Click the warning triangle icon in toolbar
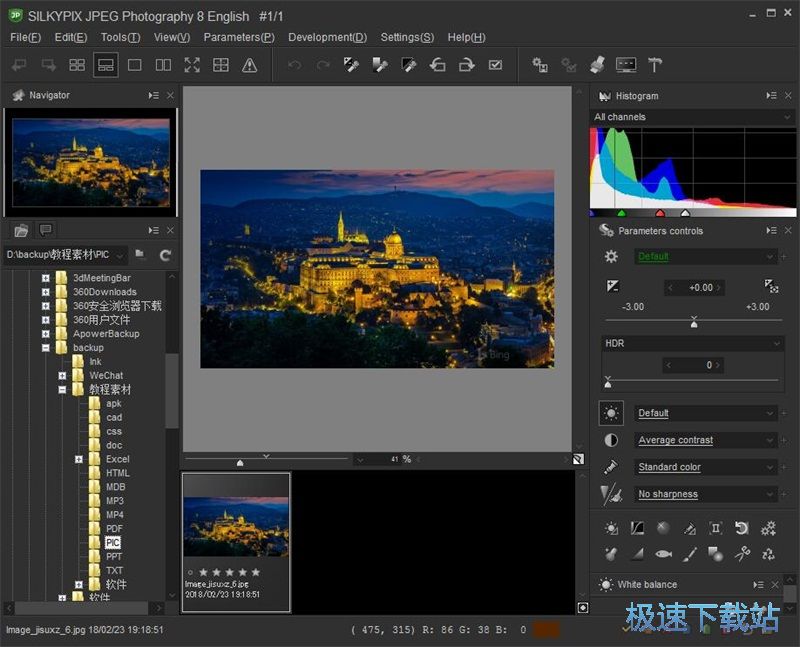Viewport: 800px width, 647px height. point(250,65)
